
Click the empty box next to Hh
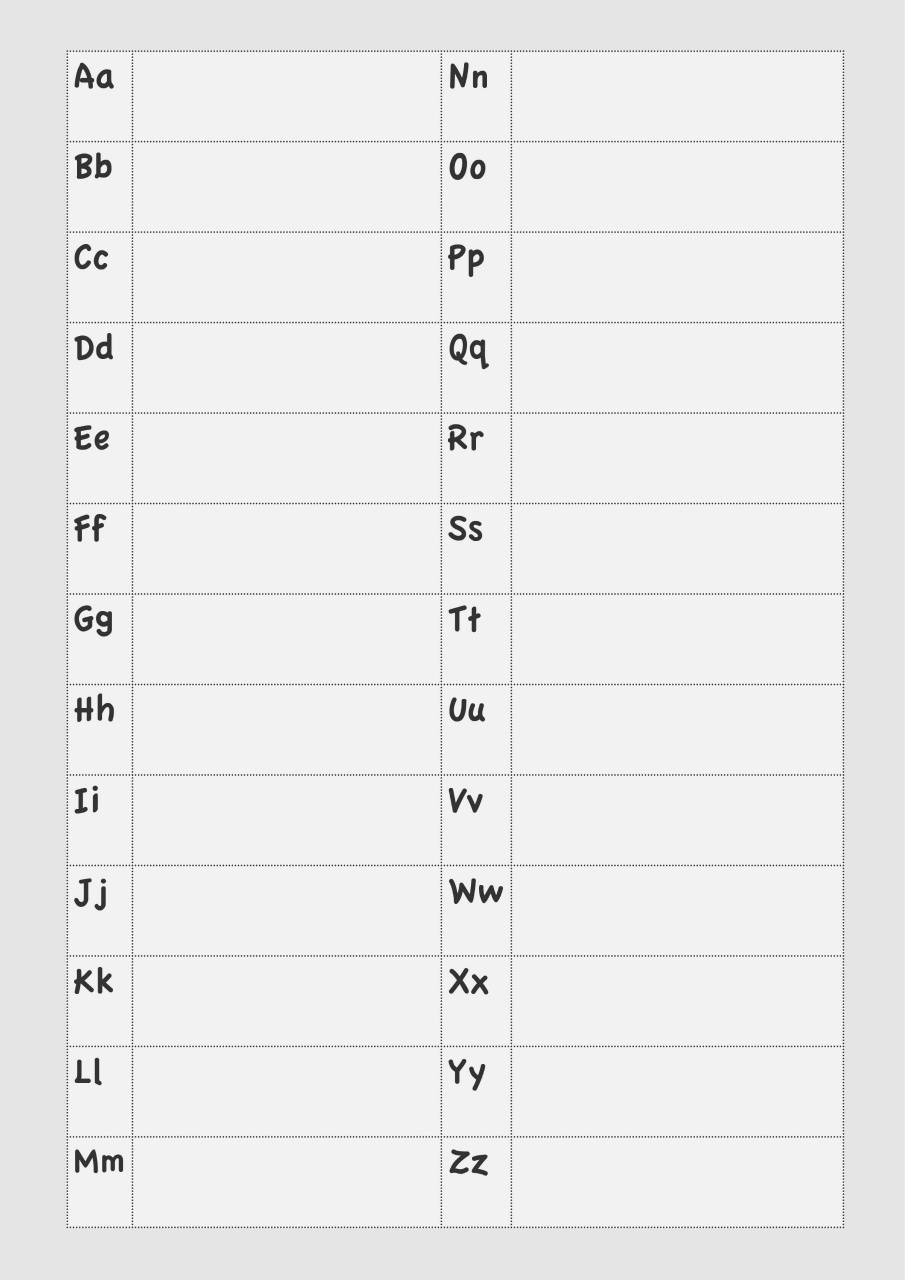pyautogui.click(x=286, y=730)
